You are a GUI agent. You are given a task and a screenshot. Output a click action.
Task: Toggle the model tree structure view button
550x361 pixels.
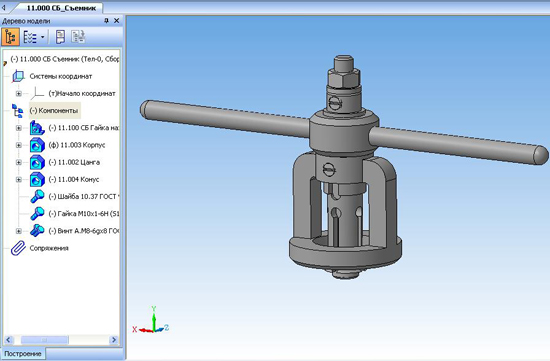(x=10, y=37)
